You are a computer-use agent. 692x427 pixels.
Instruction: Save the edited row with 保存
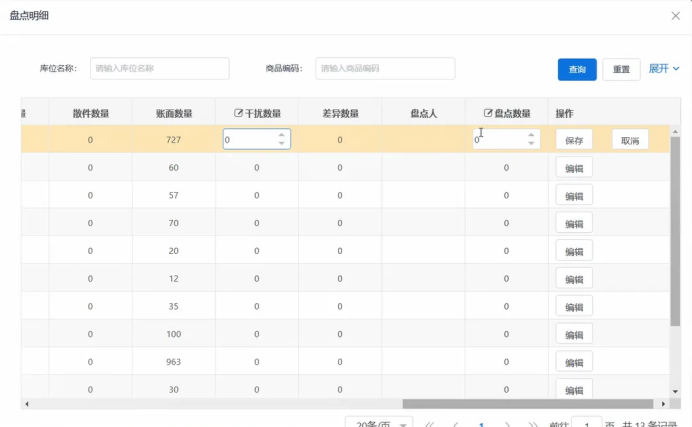tap(574, 140)
